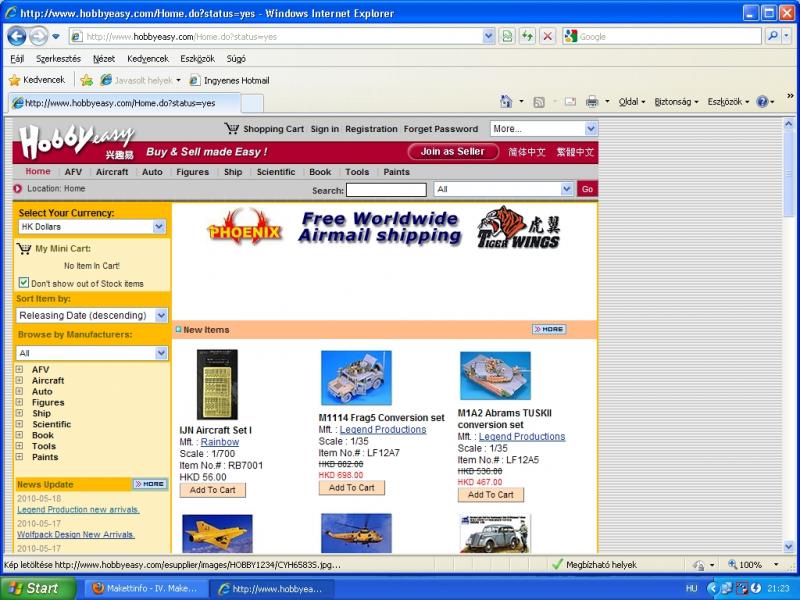
Task: Click the Join as Seller button
Action: [452, 152]
